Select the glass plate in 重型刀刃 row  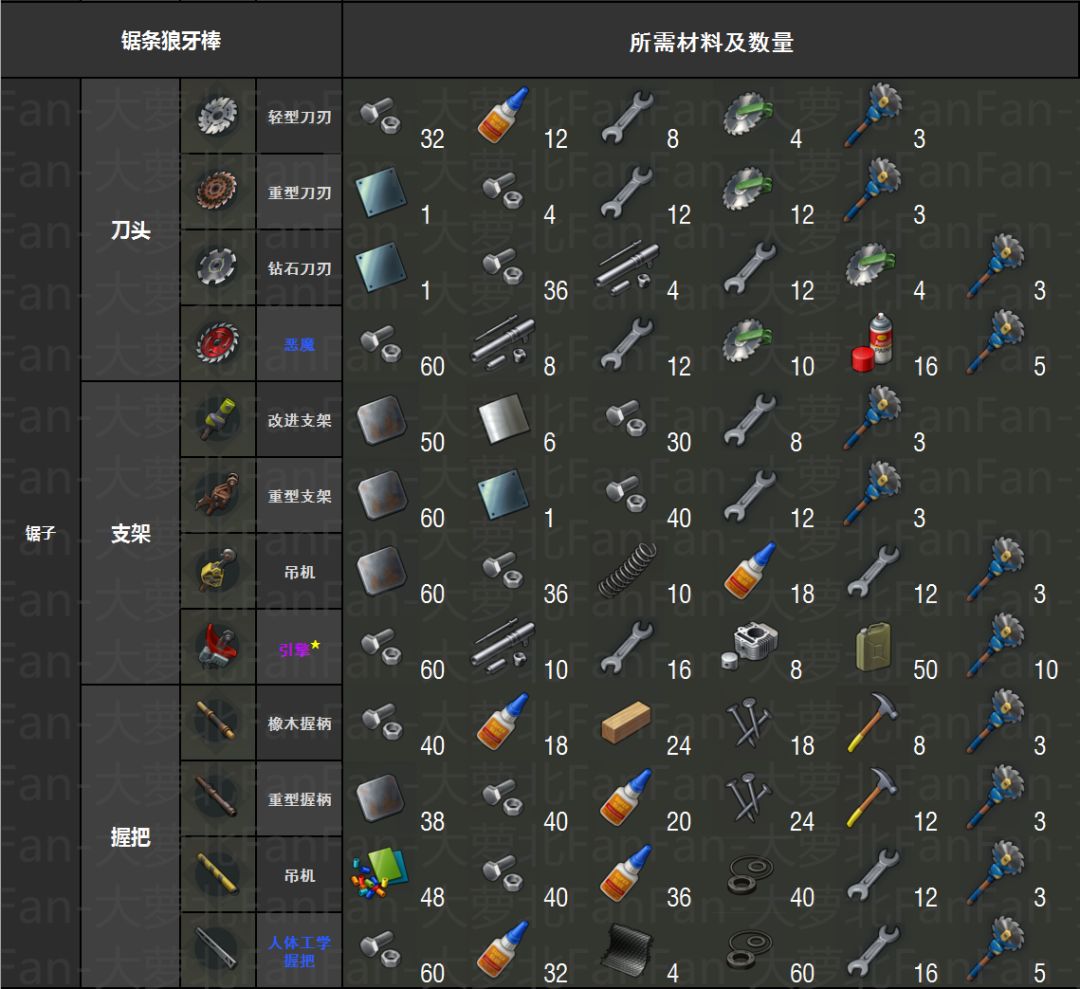click(x=380, y=191)
